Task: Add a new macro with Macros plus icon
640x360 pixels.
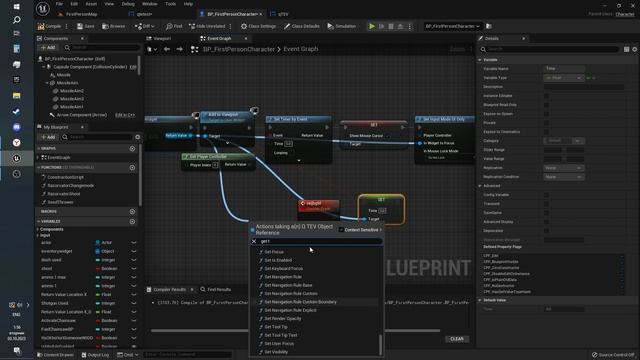Action: tap(132, 211)
